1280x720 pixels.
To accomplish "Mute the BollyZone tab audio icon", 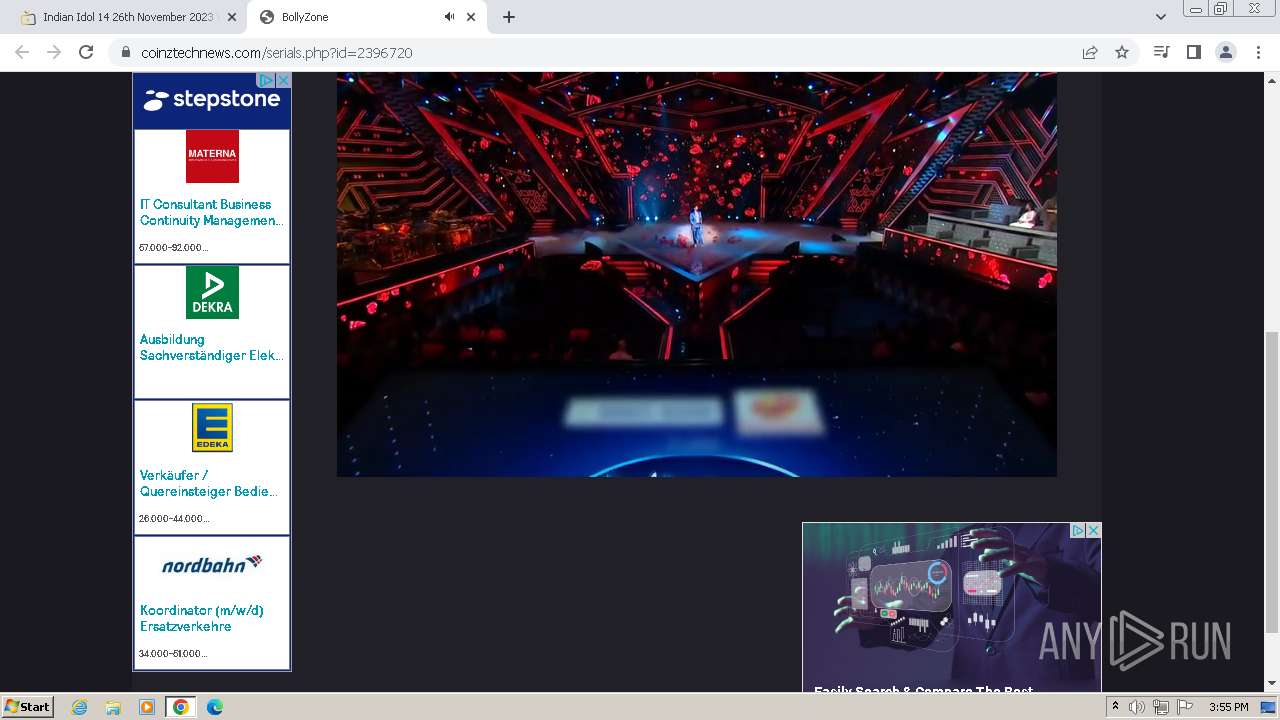I will [449, 17].
